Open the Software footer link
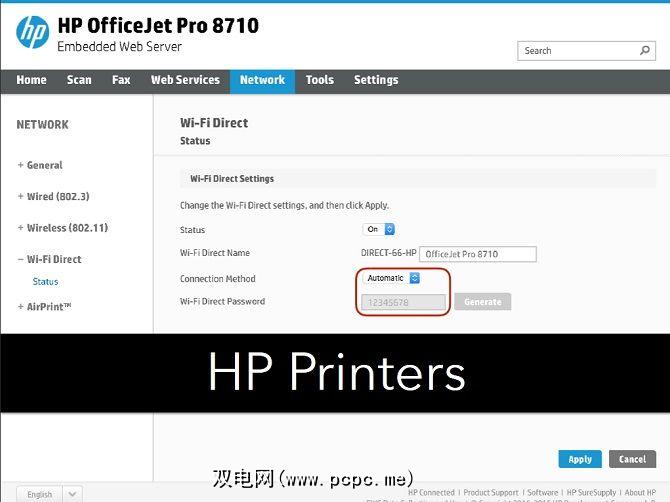 (543, 493)
